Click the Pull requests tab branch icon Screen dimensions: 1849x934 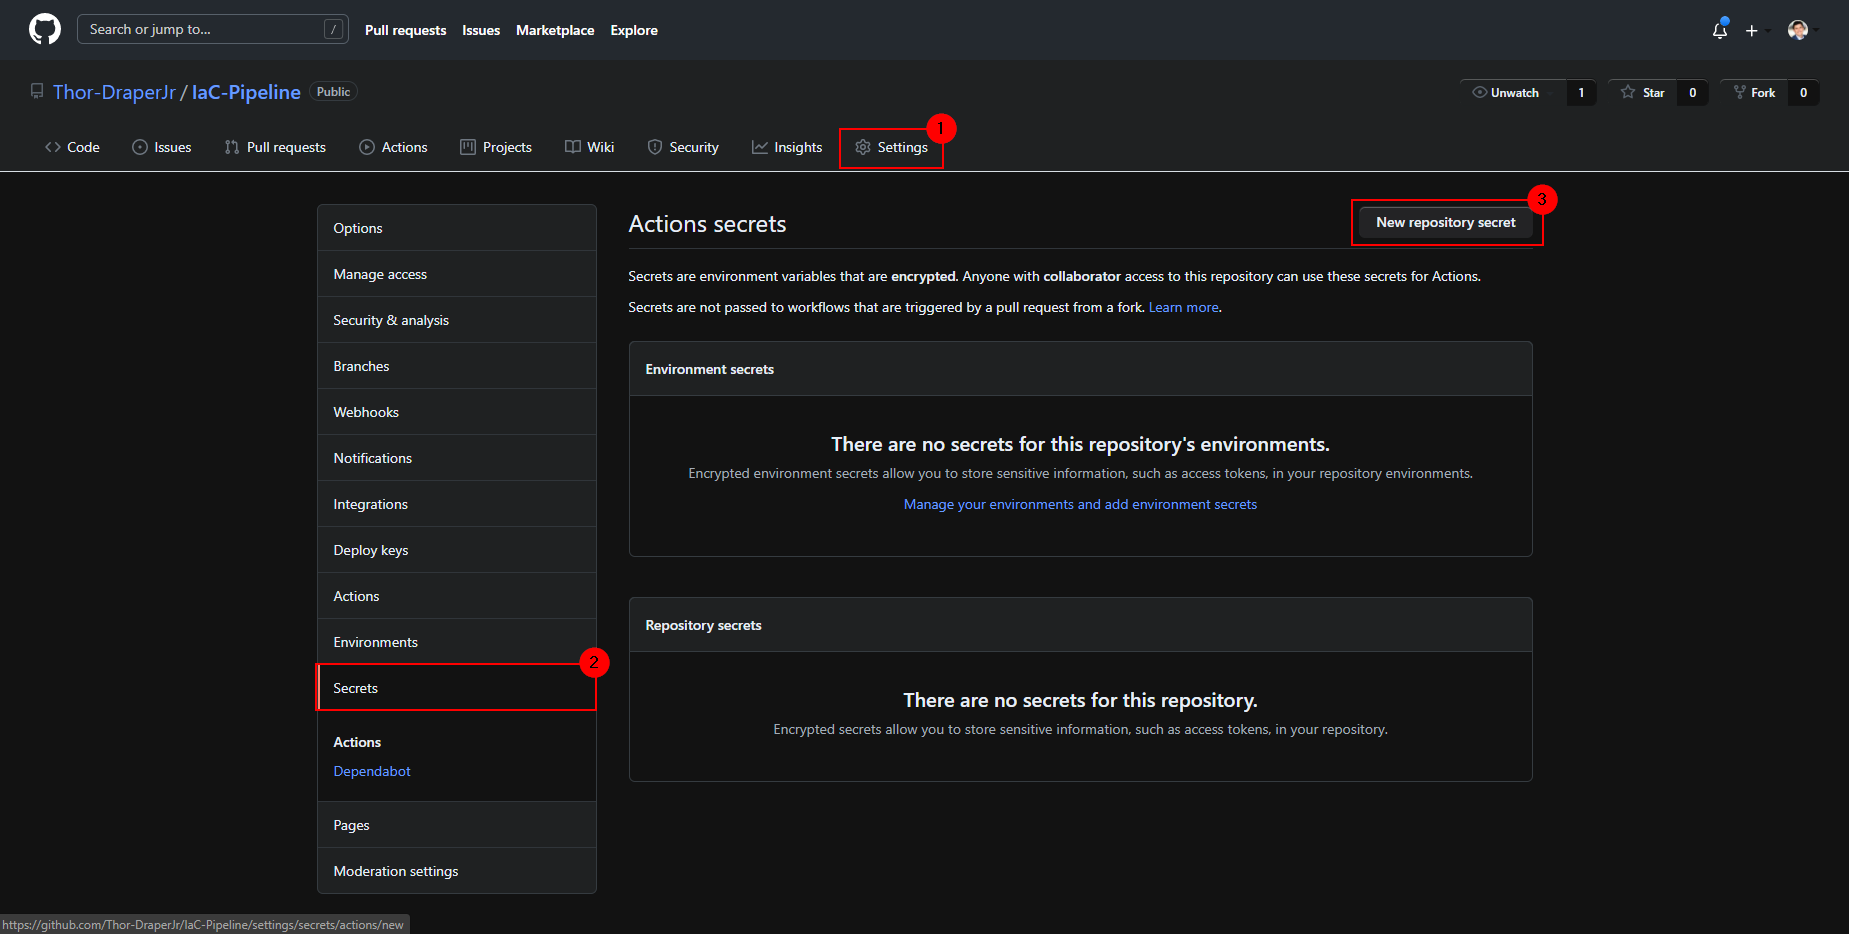pos(232,147)
